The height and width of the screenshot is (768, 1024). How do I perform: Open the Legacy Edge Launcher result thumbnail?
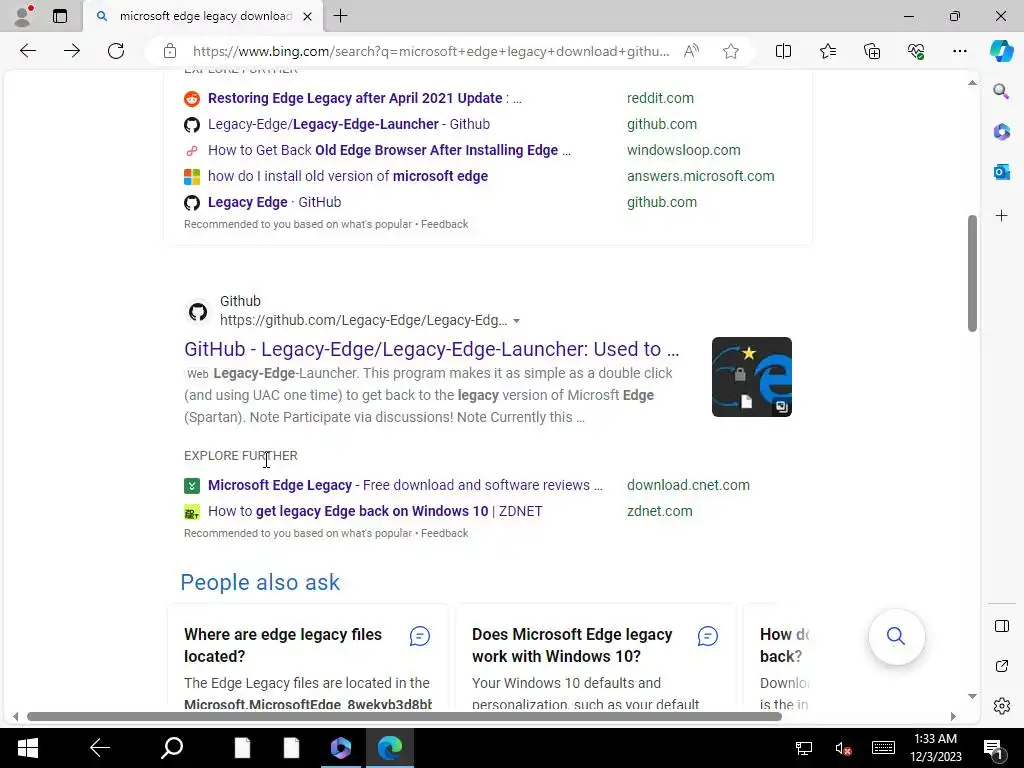click(752, 377)
